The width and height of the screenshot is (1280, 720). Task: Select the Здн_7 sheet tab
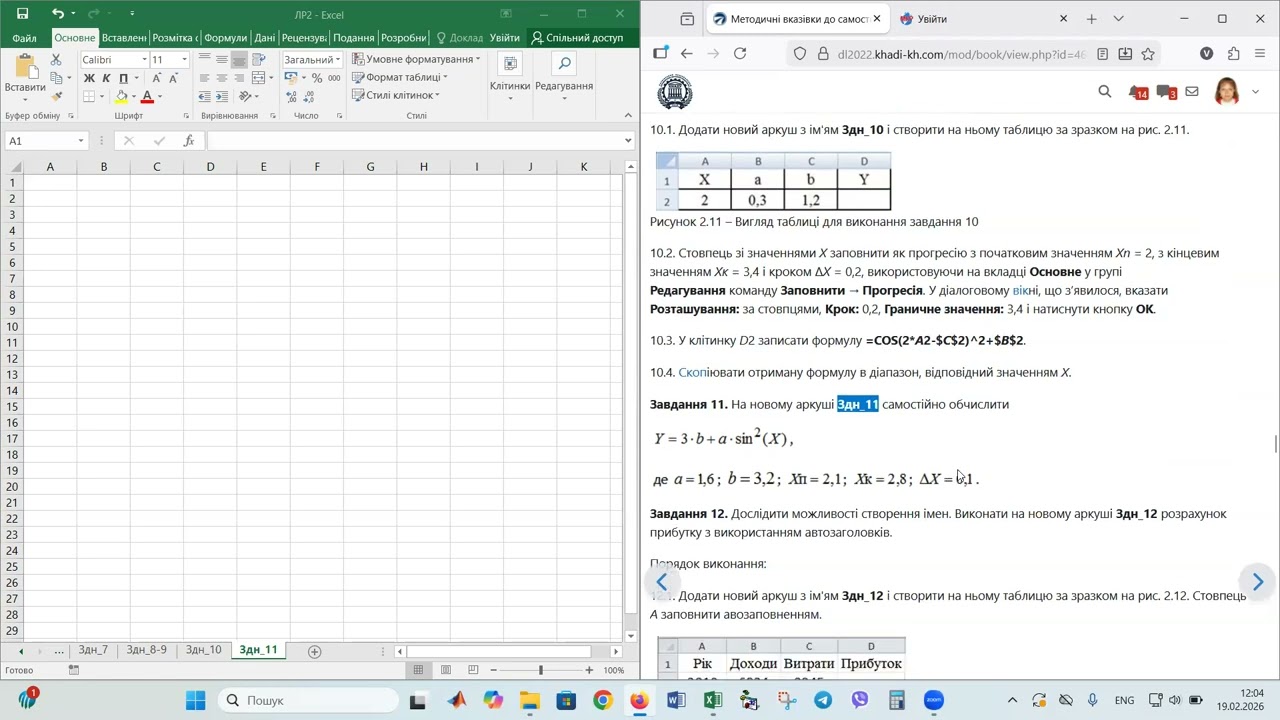coord(93,650)
